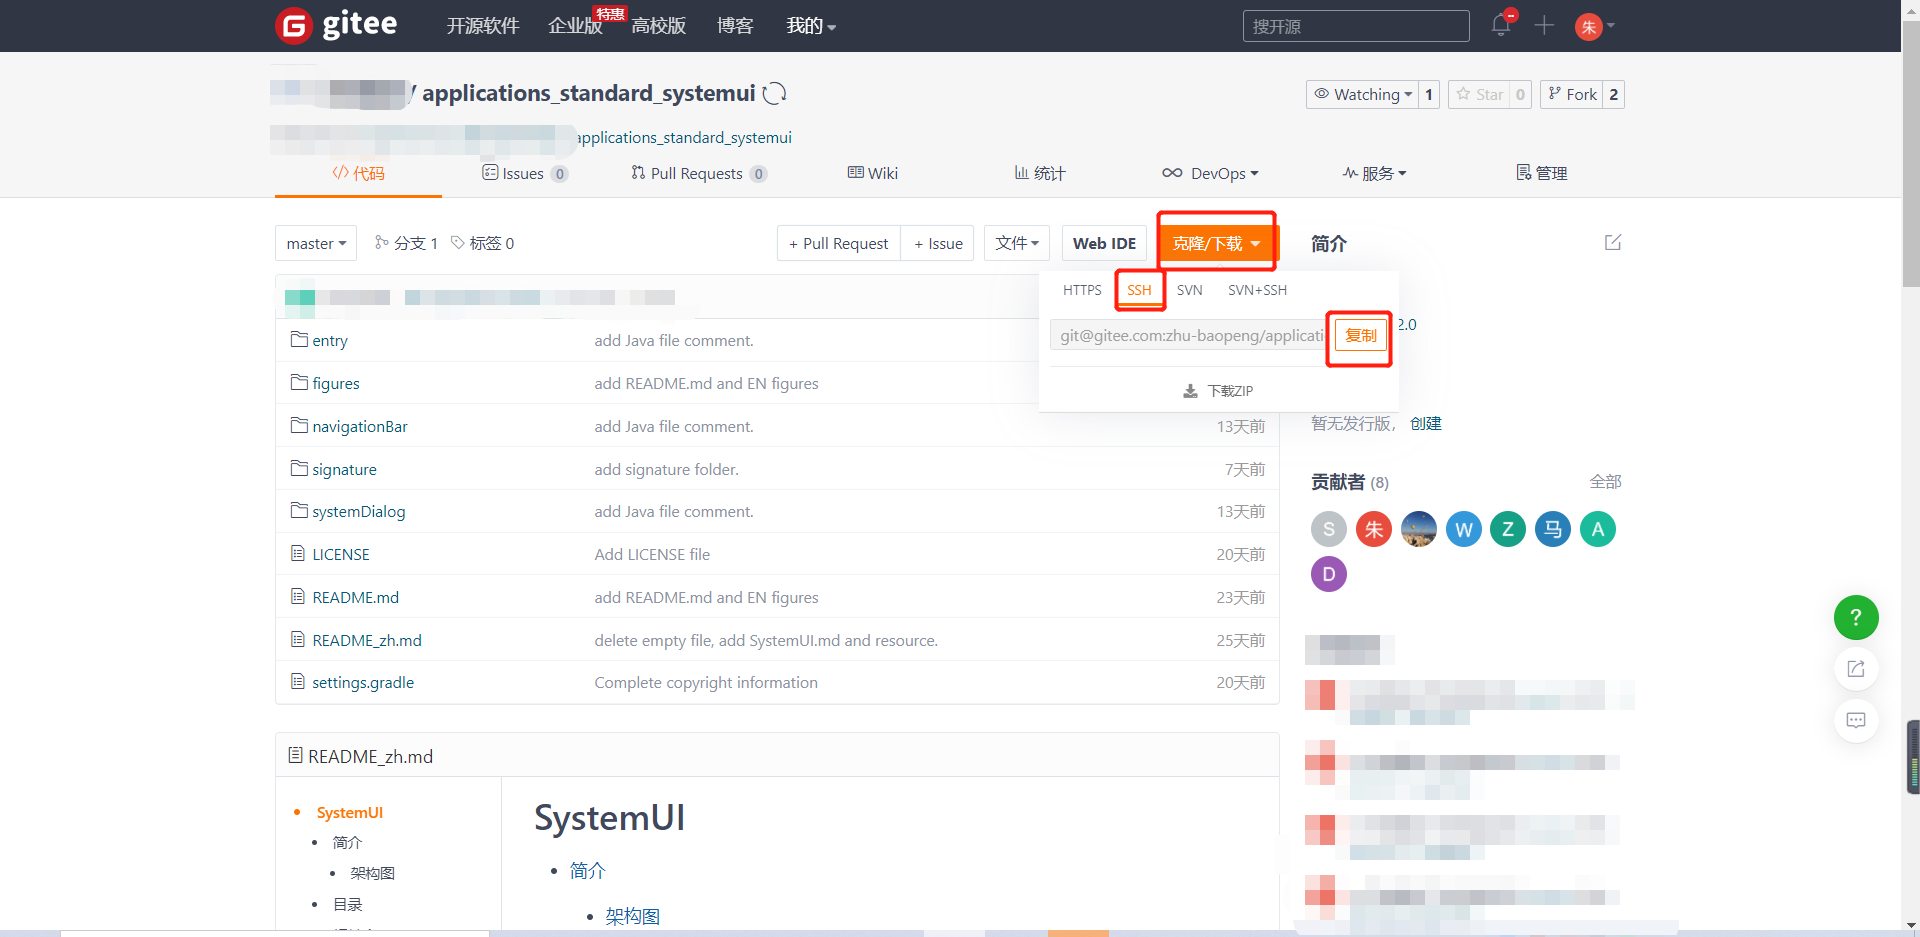Open the Pull Requests tab

click(697, 173)
